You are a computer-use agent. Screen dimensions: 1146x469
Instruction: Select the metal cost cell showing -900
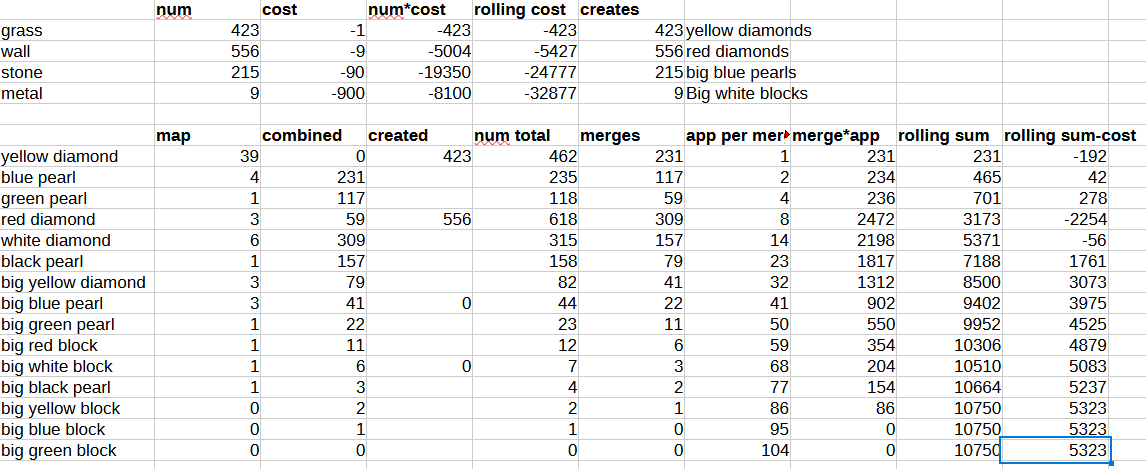pyautogui.click(x=313, y=94)
